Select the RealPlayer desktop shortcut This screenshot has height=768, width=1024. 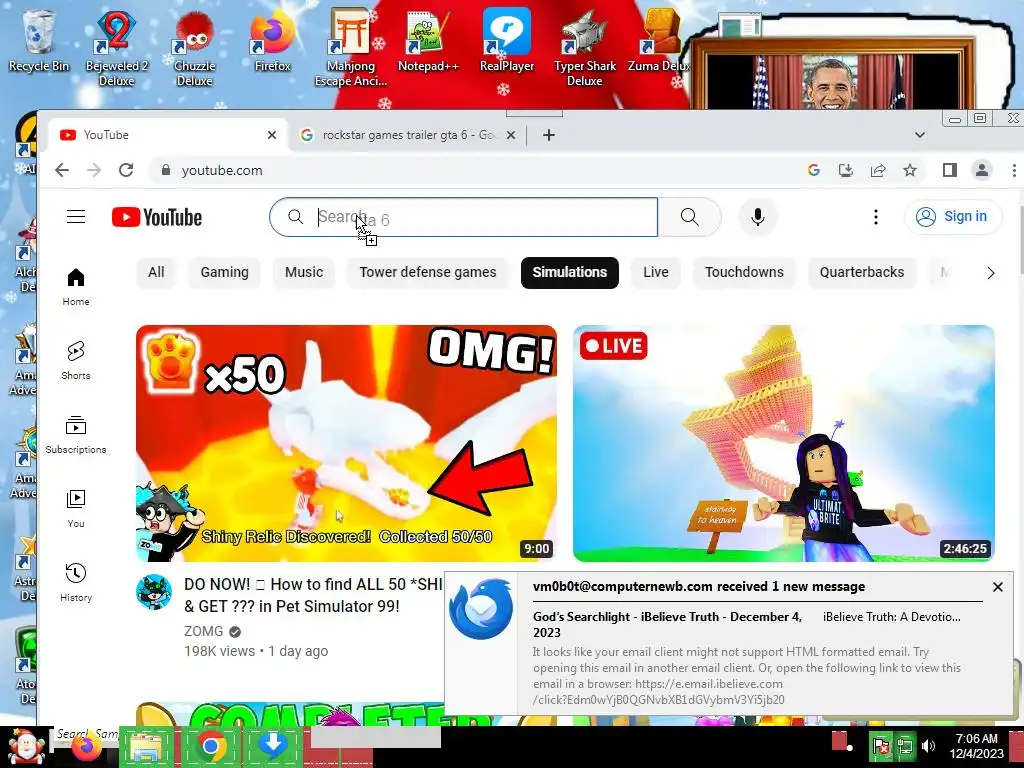tap(507, 39)
